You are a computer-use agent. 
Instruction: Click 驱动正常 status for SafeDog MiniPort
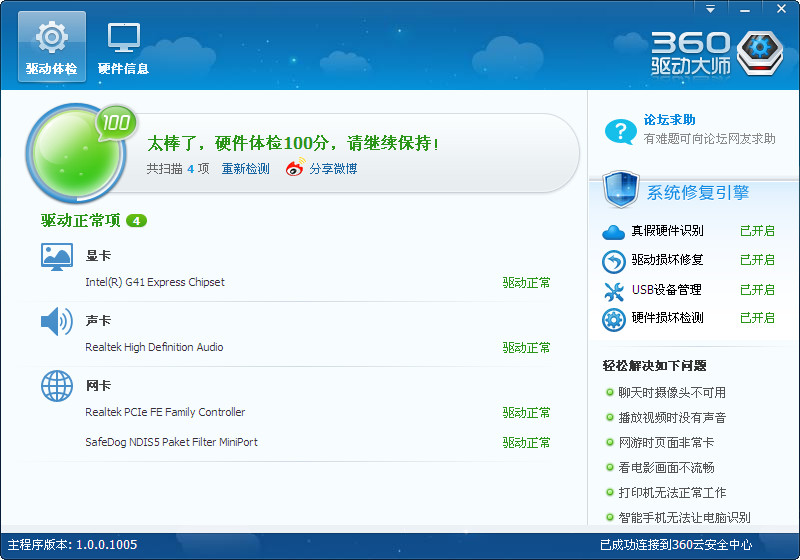point(527,442)
